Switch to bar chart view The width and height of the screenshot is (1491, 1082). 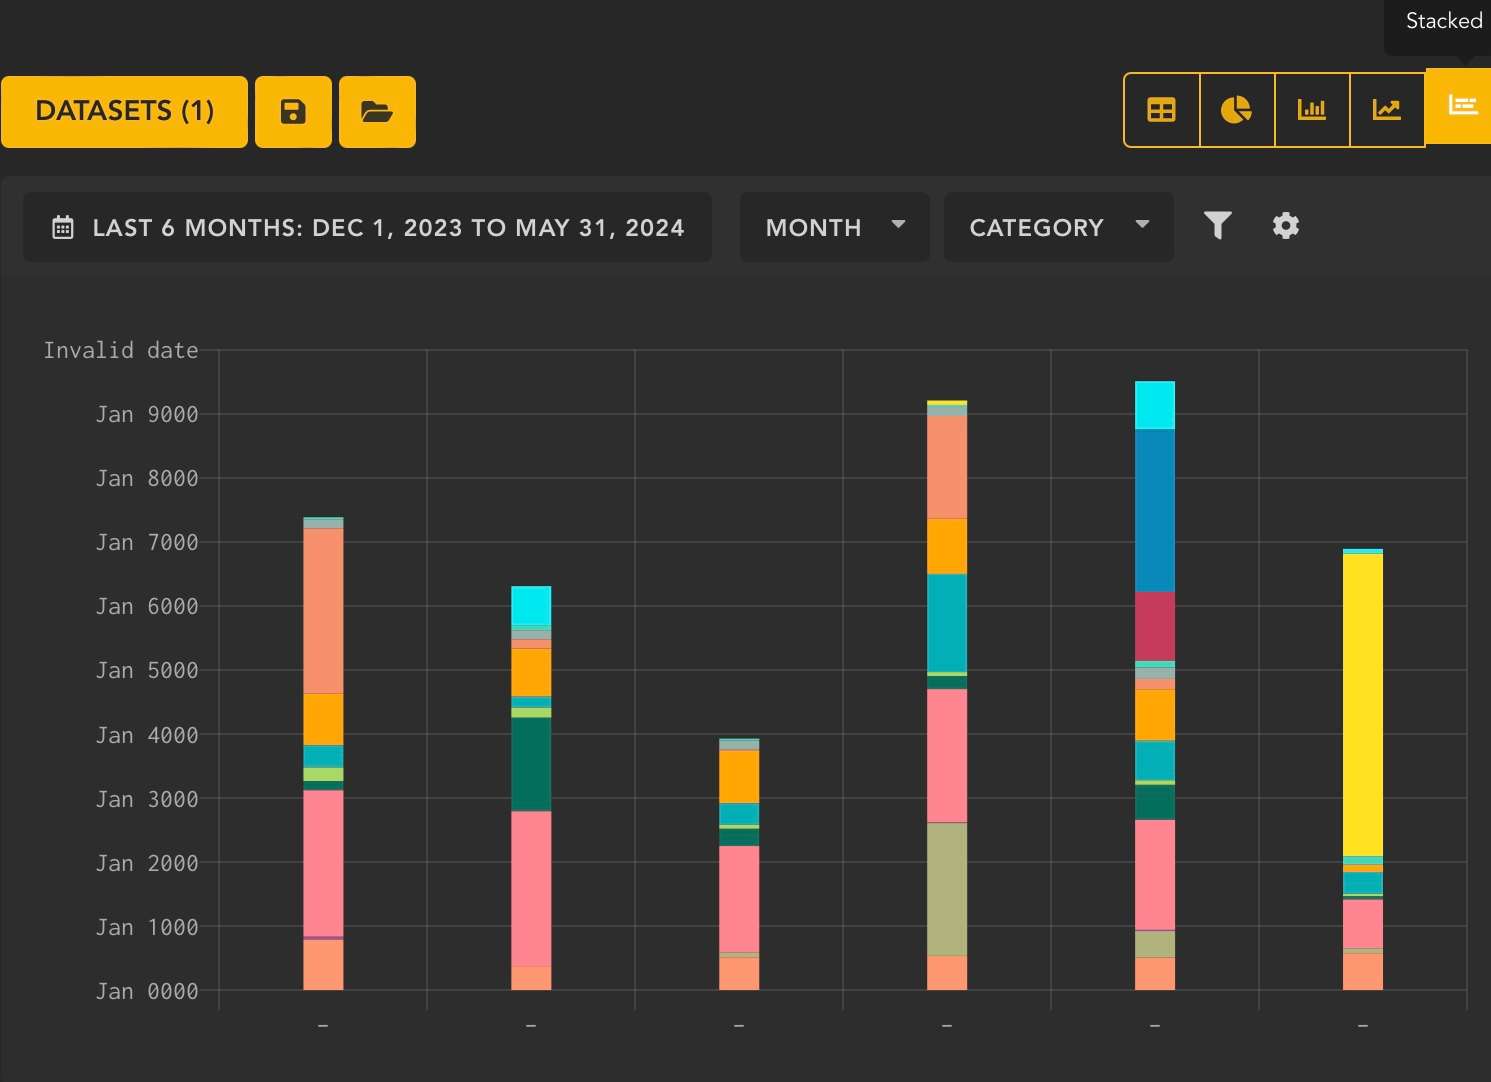click(x=1312, y=110)
